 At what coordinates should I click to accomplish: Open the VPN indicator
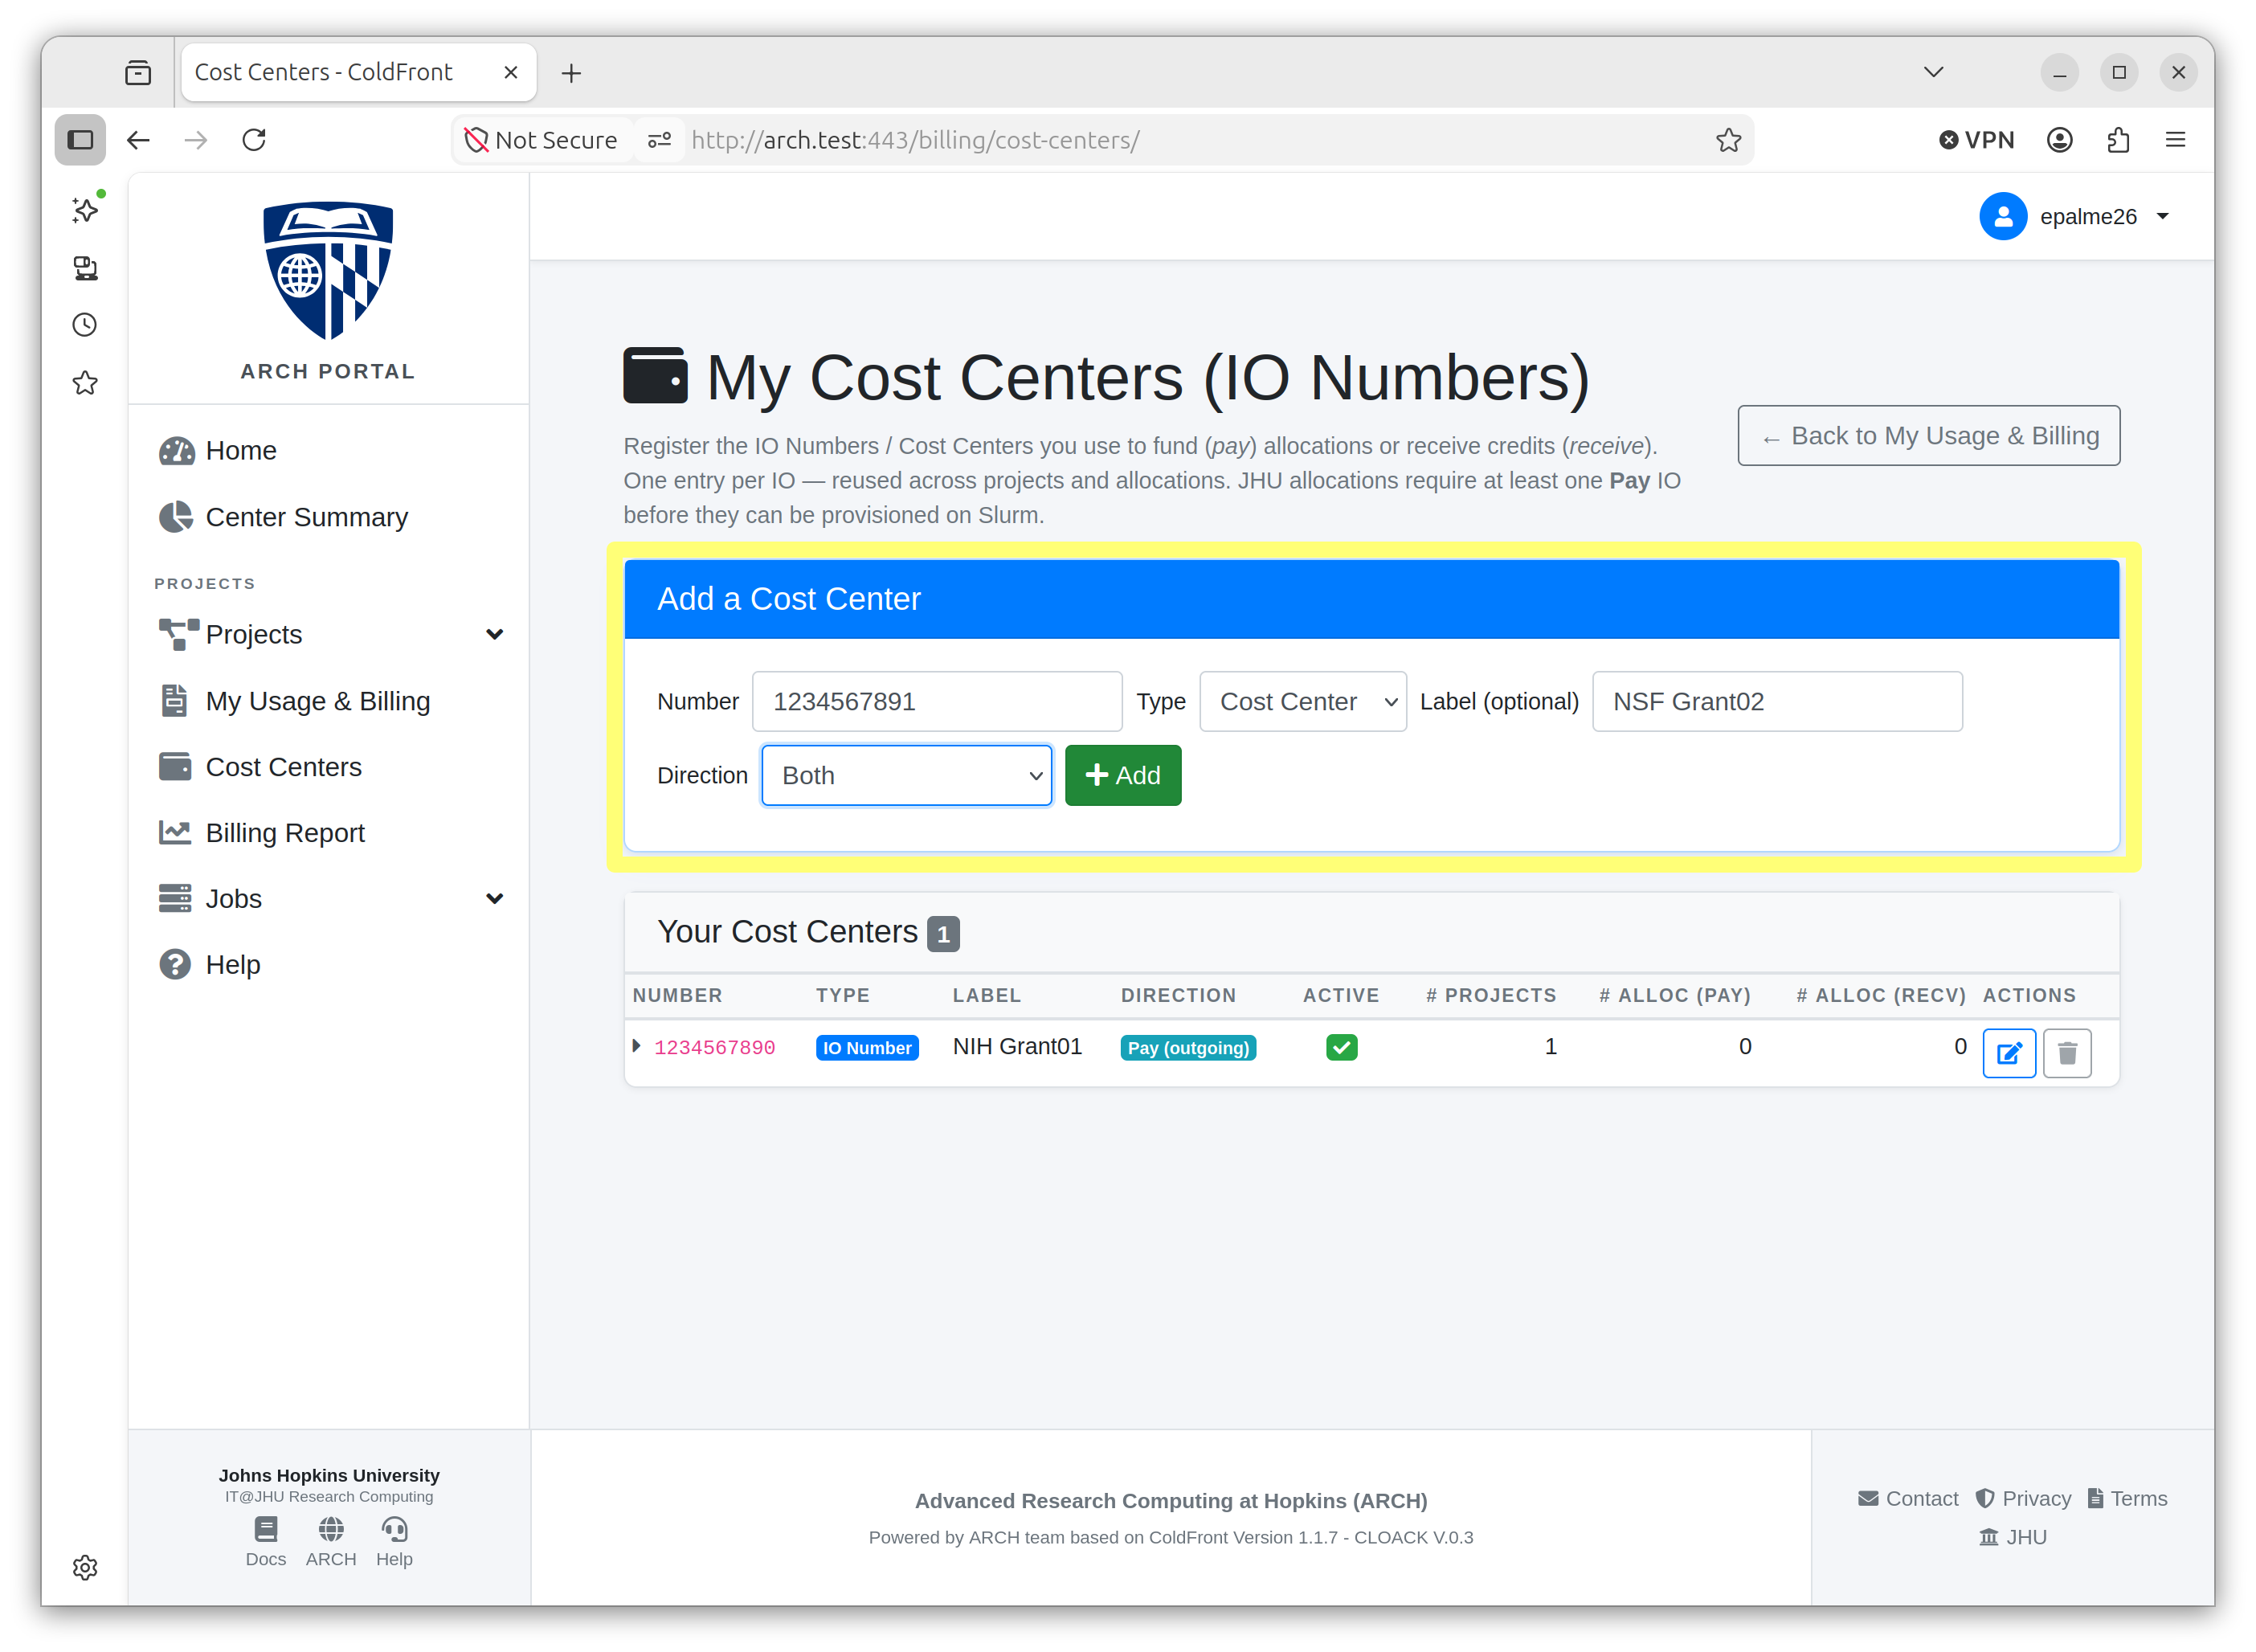pos(1977,140)
